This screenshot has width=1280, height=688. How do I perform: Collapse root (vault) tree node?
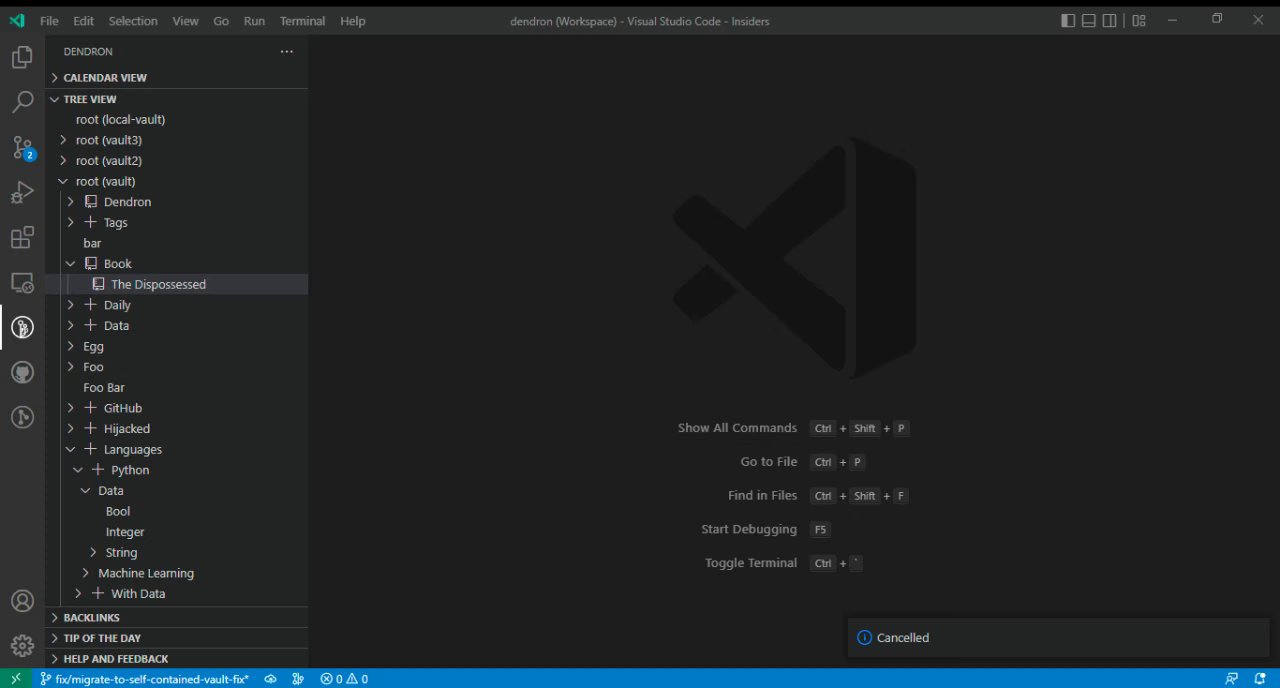point(63,182)
